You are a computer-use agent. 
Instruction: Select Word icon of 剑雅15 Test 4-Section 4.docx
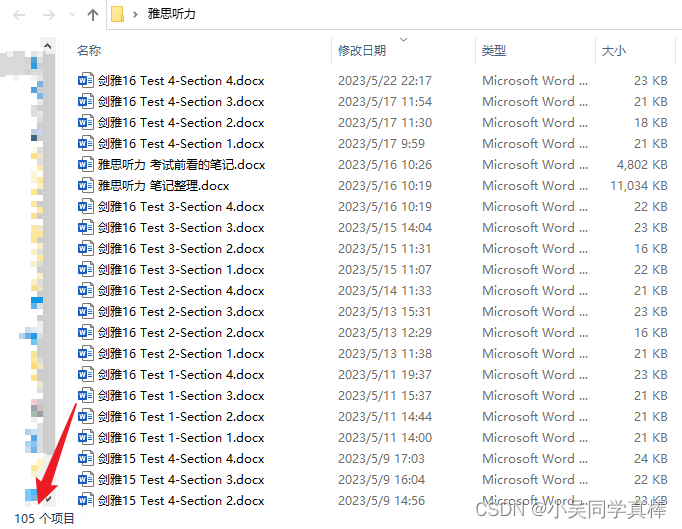(86, 458)
